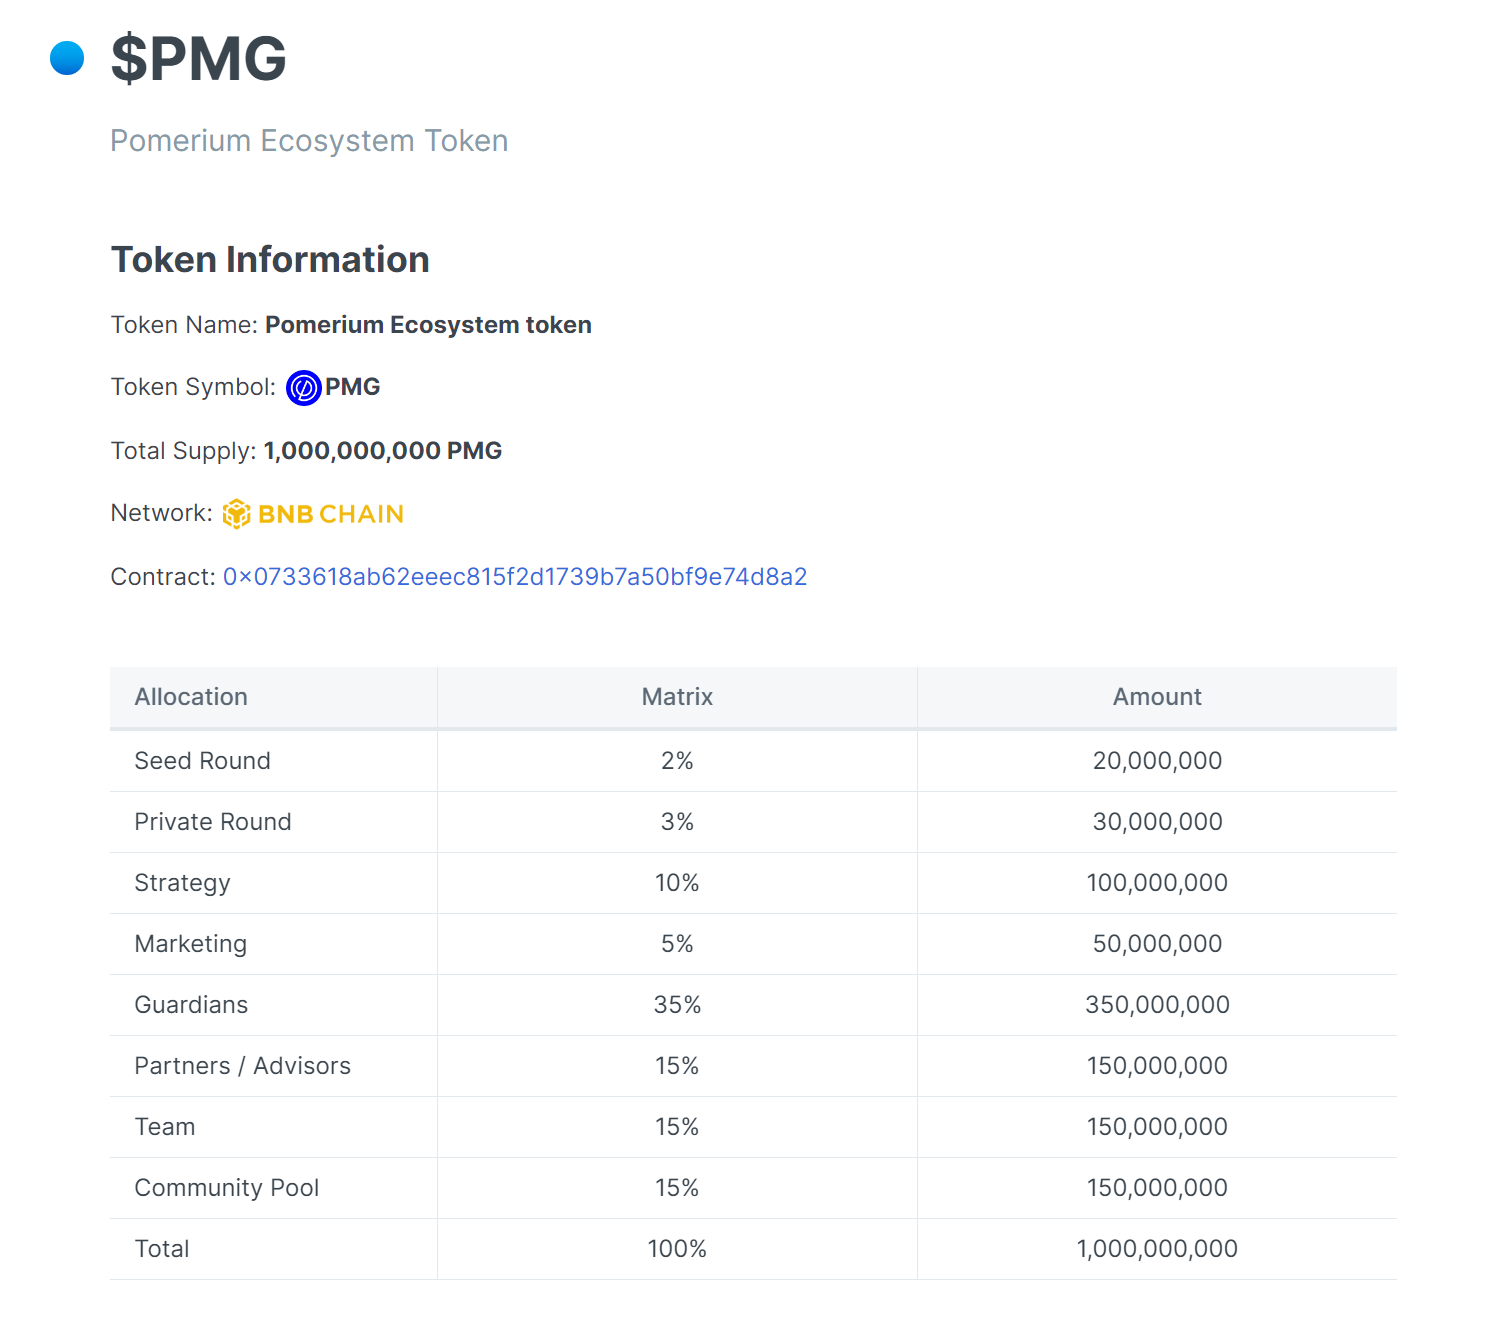Click the 15% cell in Partners / Advisors row
Screen dimensions: 1491x1330
[x=677, y=1066]
